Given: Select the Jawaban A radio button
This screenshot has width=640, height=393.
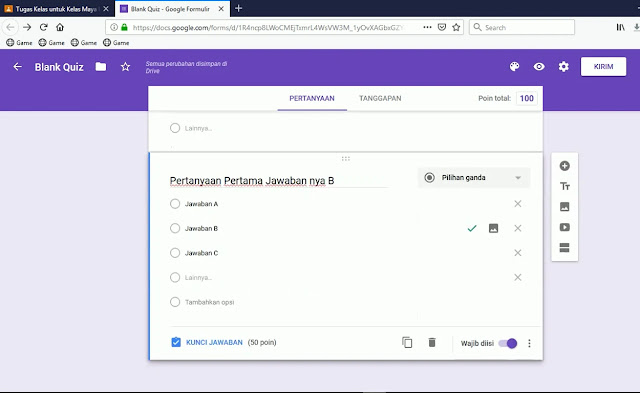Looking at the screenshot, I should 175,204.
